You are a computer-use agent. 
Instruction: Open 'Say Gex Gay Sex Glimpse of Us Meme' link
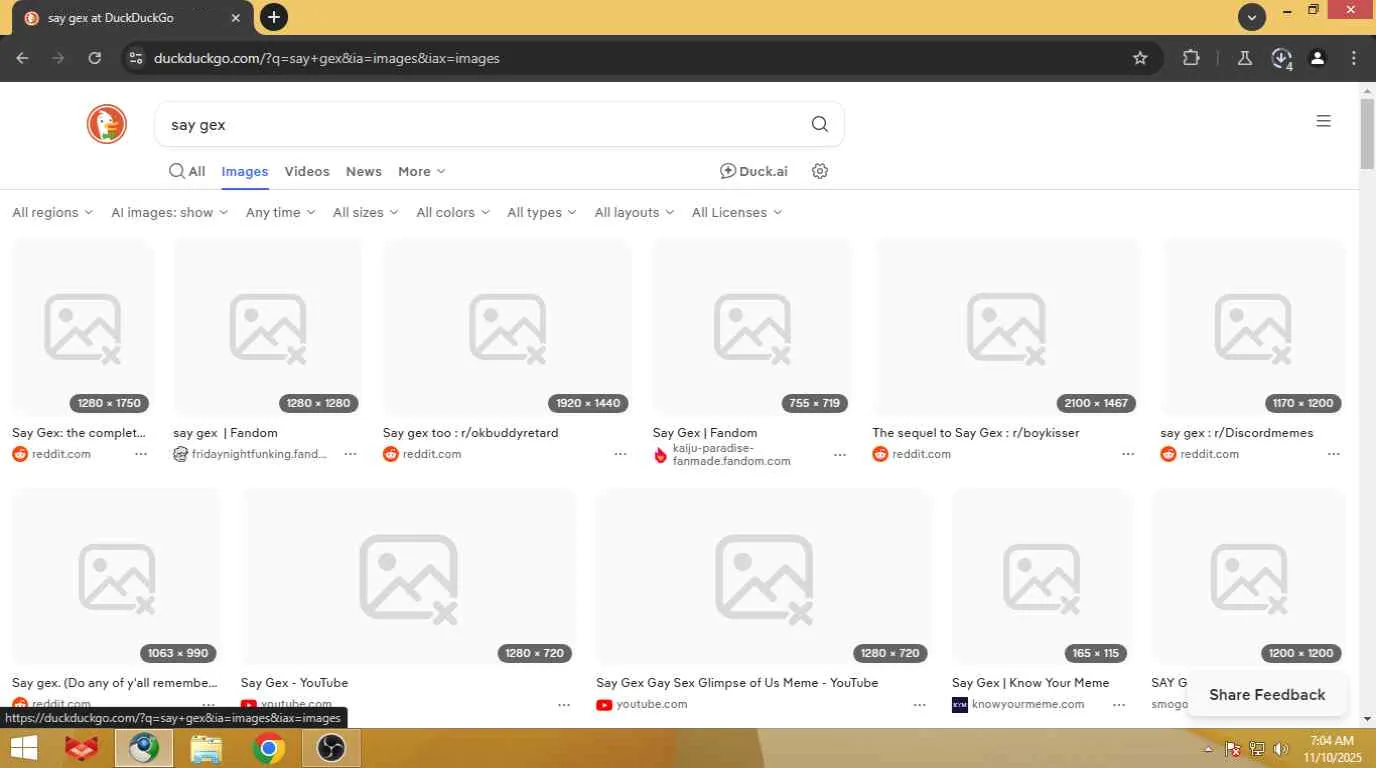click(x=737, y=683)
